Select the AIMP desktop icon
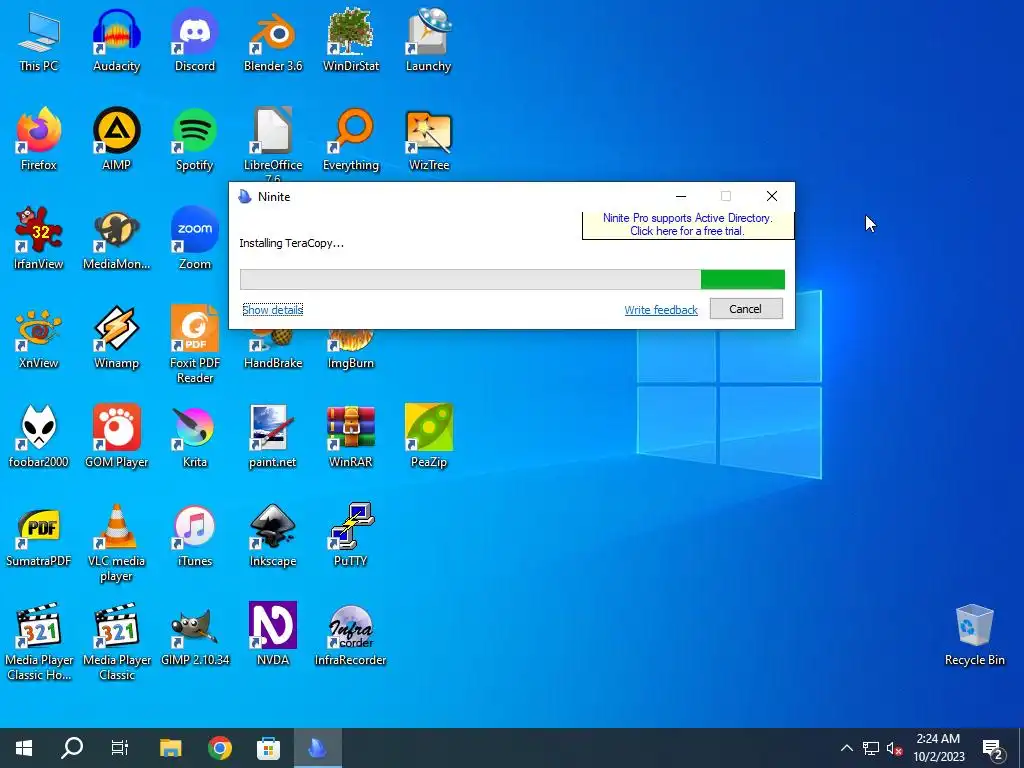Screen dimensions: 1024x768 116,139
